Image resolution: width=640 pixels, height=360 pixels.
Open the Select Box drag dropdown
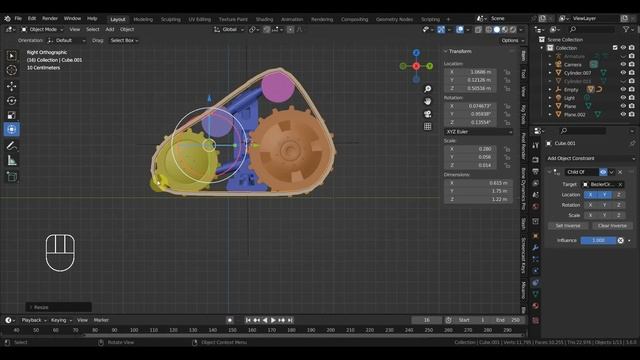124,40
